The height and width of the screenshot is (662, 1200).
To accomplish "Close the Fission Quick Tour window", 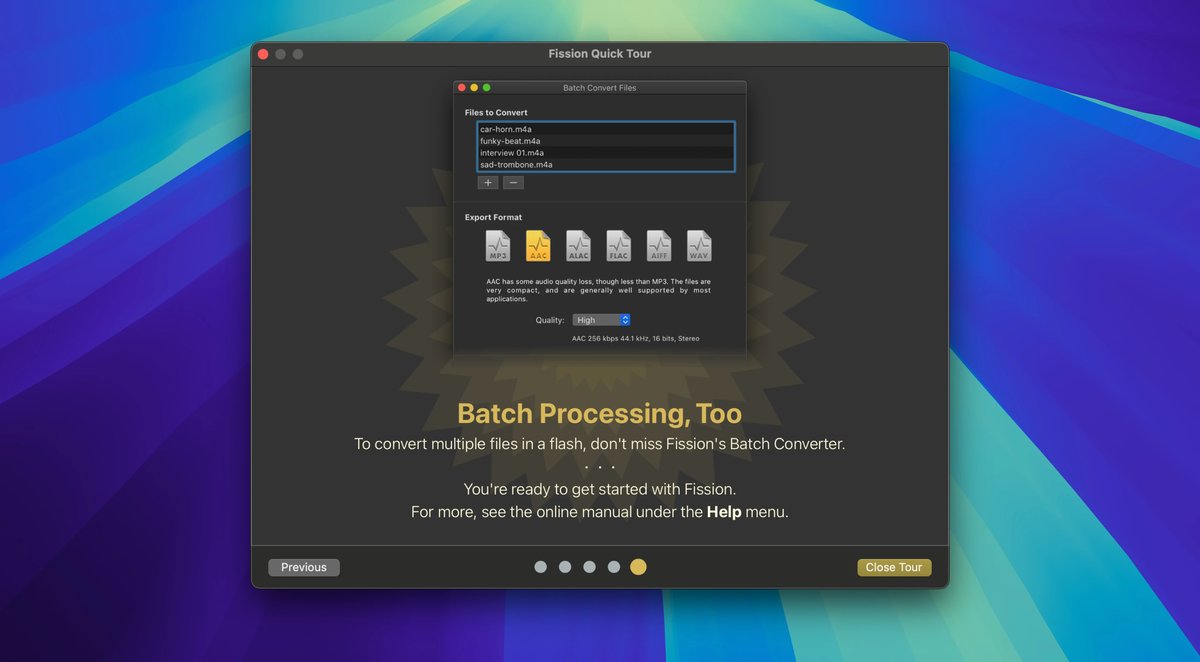I will click(x=263, y=54).
